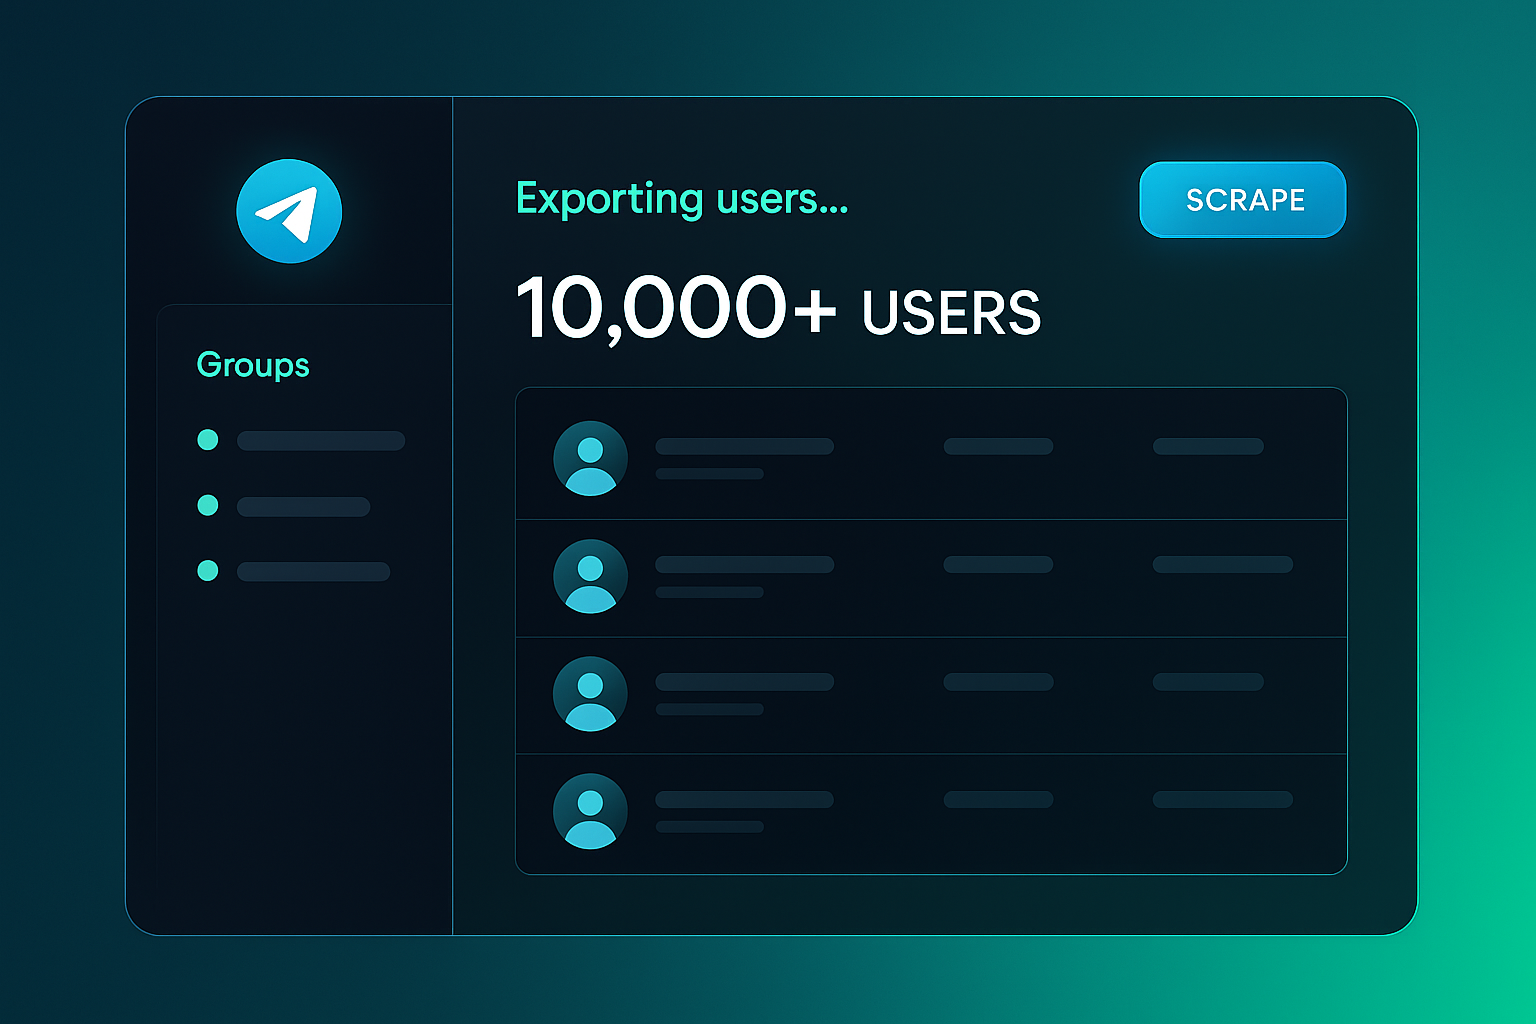Open the Groups section heading

point(253,365)
